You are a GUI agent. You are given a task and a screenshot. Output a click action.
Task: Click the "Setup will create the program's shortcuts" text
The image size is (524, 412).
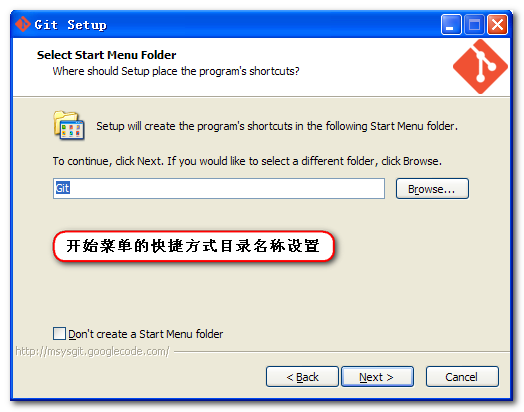(277, 126)
